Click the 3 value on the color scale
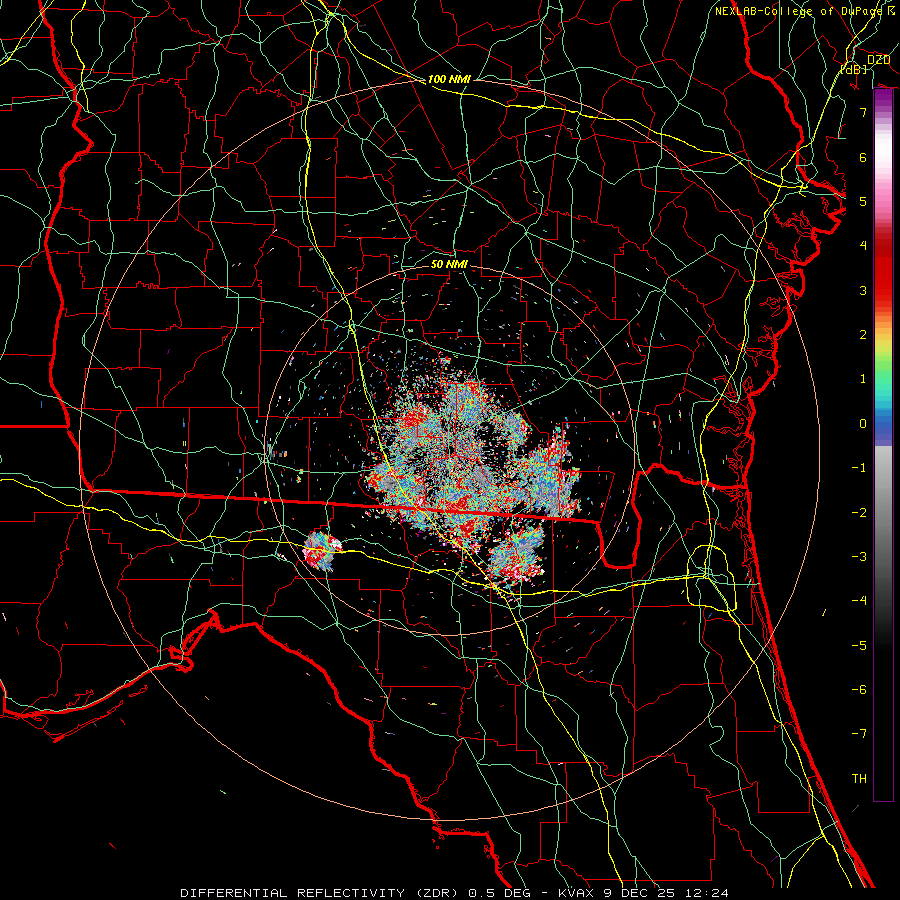This screenshot has width=900, height=900. [863, 290]
